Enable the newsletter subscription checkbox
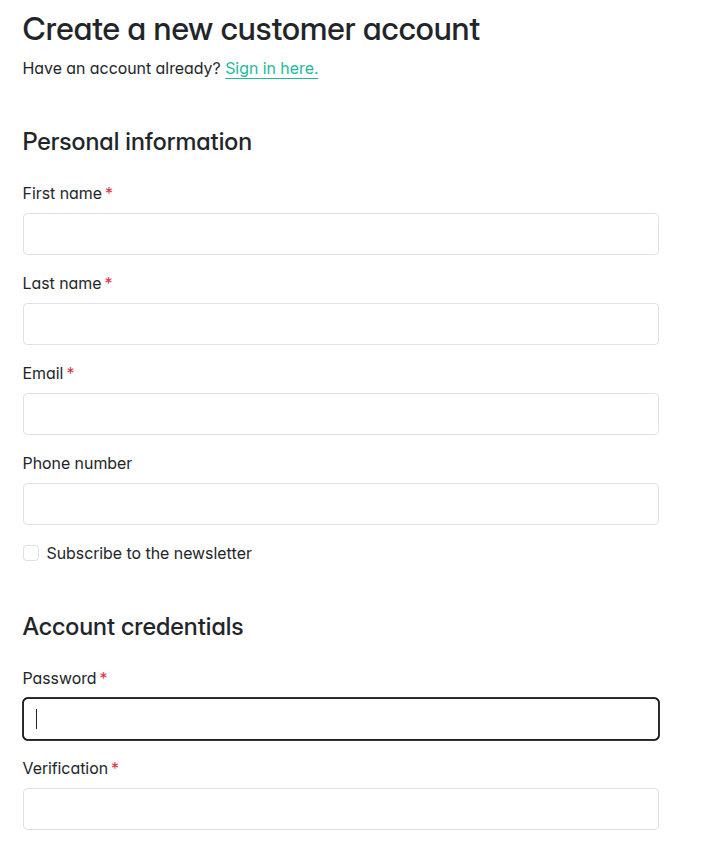Viewport: 702px width, 868px height. 31,553
